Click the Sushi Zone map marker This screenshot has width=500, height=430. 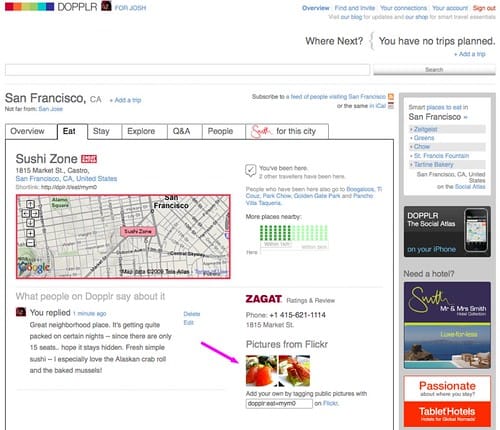point(138,231)
